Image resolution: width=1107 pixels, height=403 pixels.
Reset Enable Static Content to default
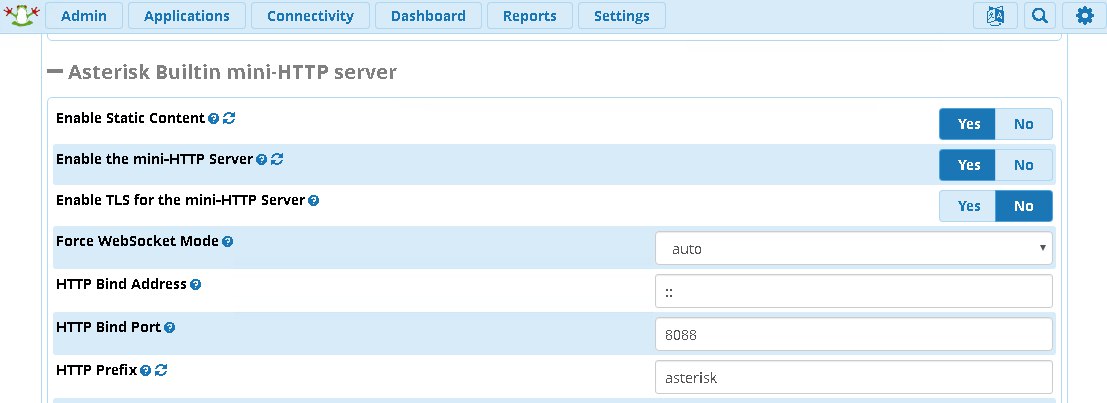(229, 118)
